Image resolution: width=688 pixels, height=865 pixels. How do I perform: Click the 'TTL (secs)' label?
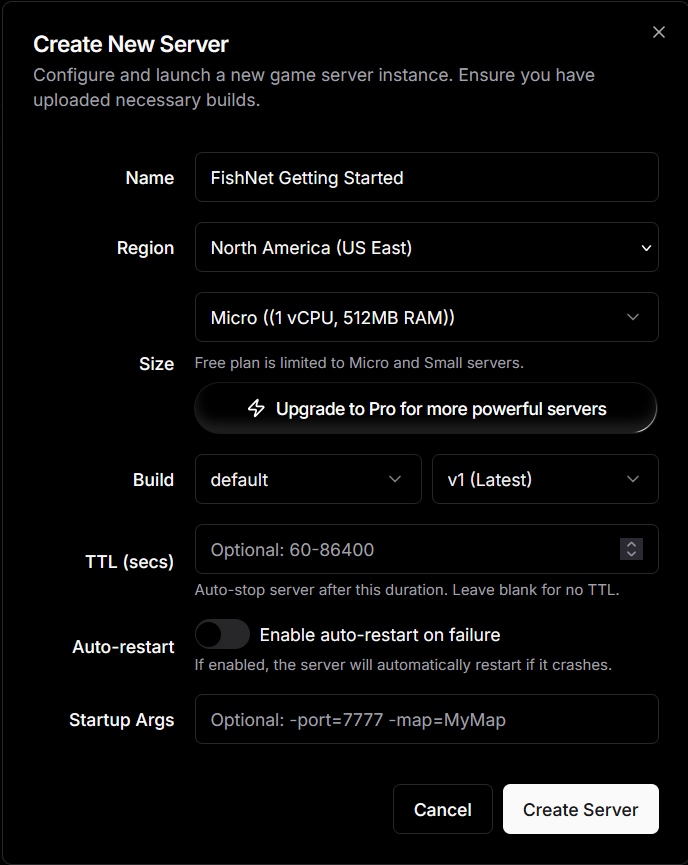pos(130,562)
